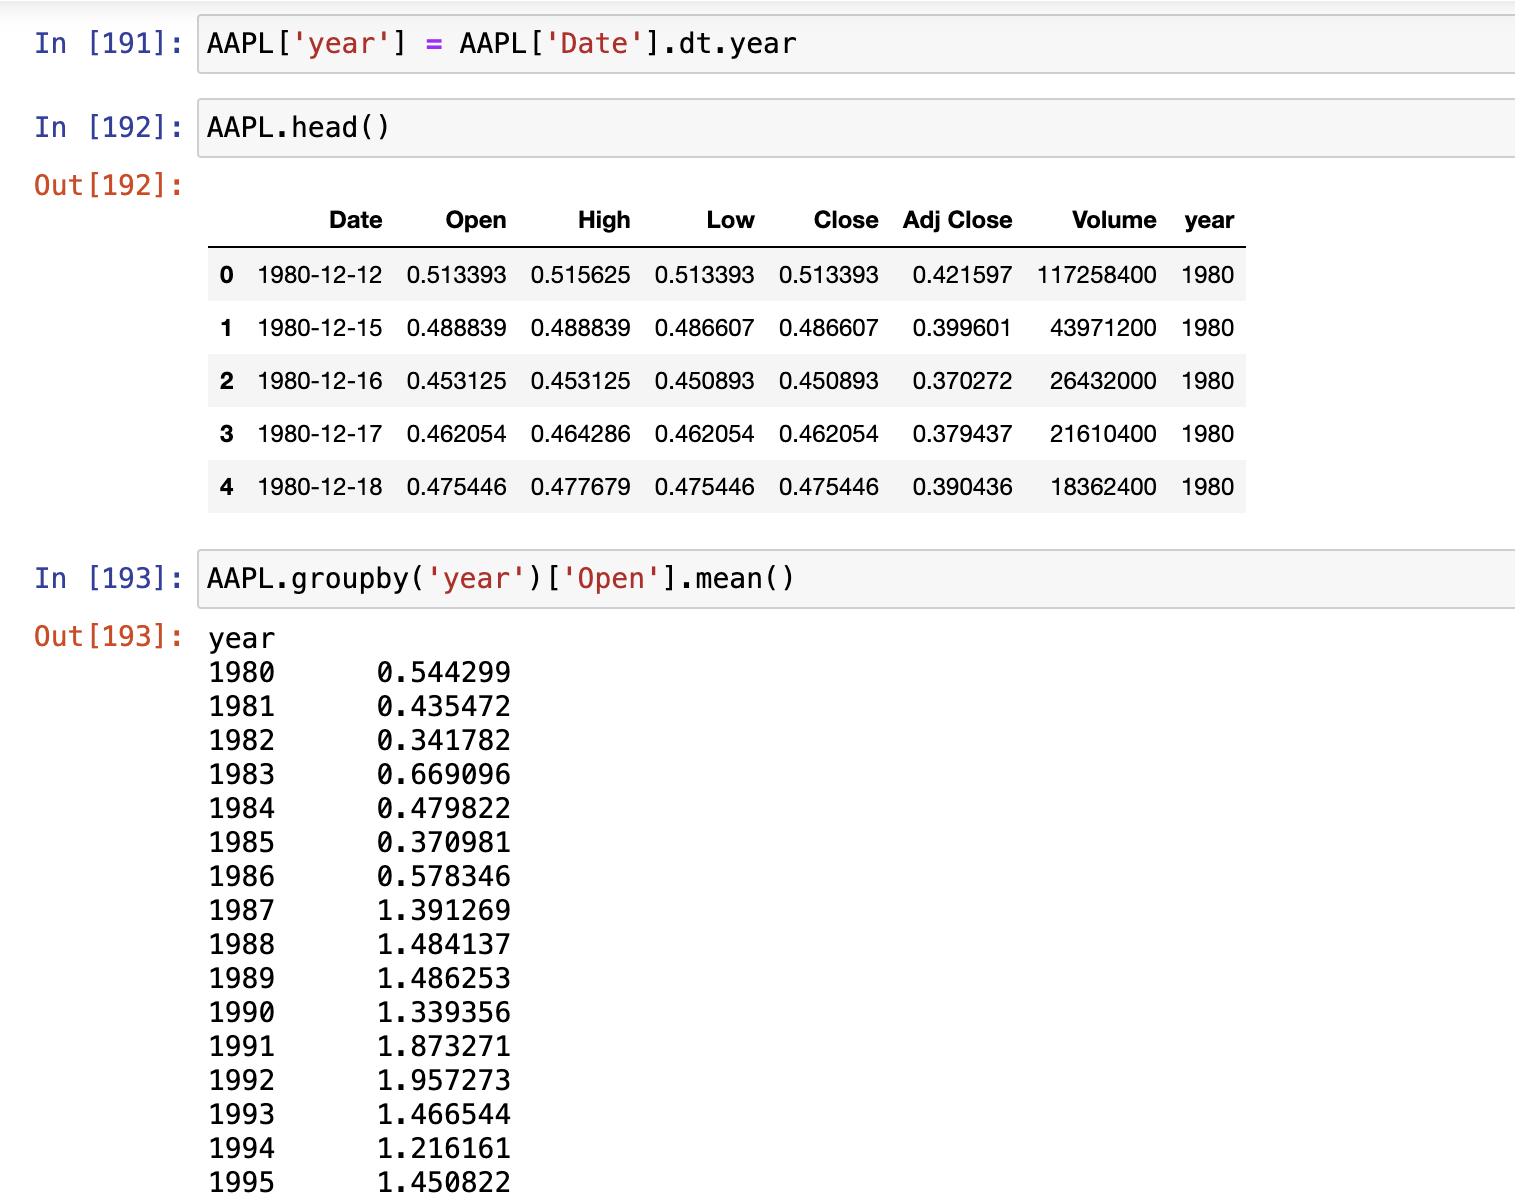The image size is (1515, 1200).
Task: Click the Date column header
Action: (356, 220)
